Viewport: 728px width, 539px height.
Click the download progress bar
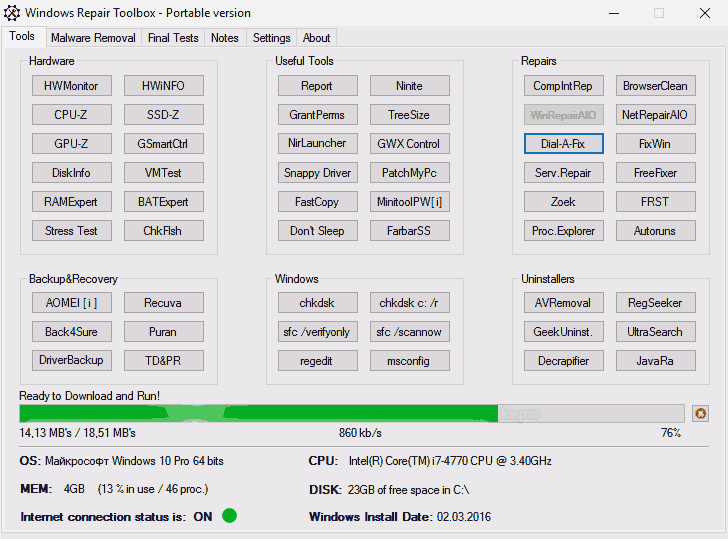pos(351,413)
